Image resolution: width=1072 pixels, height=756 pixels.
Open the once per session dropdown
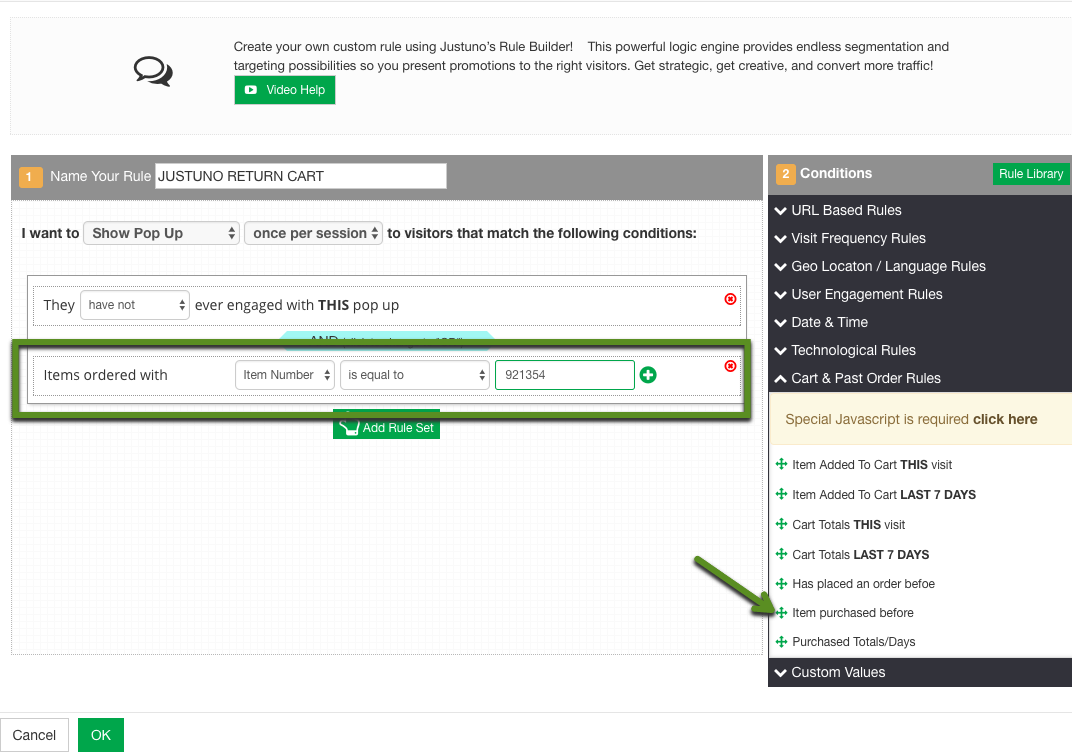314,233
